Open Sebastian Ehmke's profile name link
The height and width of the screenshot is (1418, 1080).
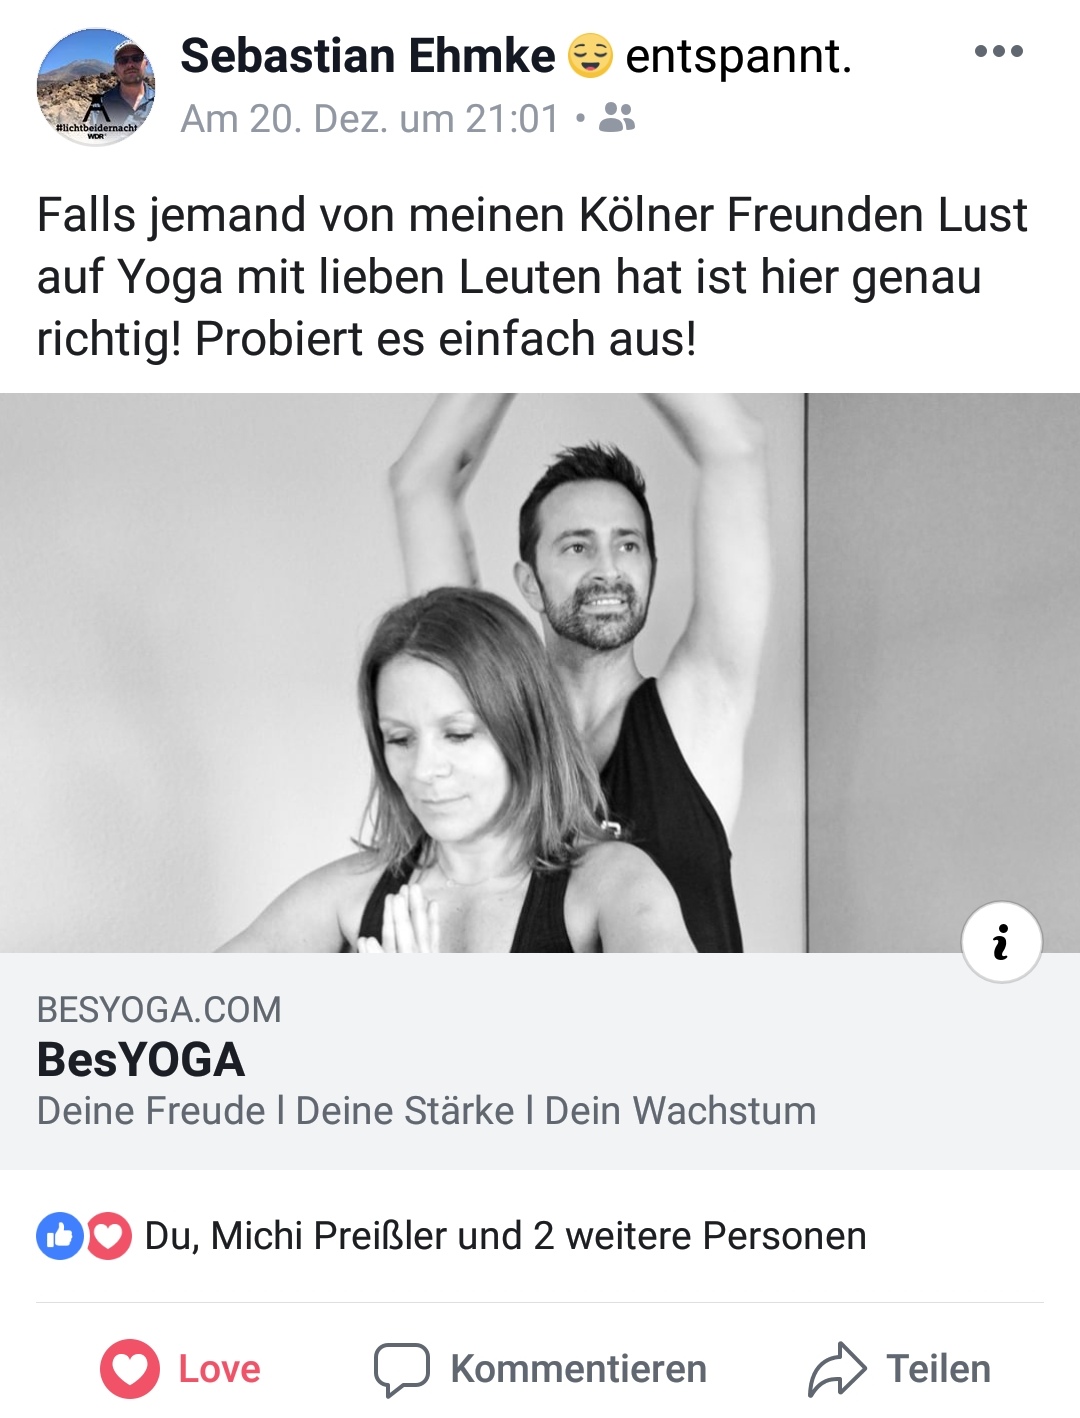coord(367,56)
